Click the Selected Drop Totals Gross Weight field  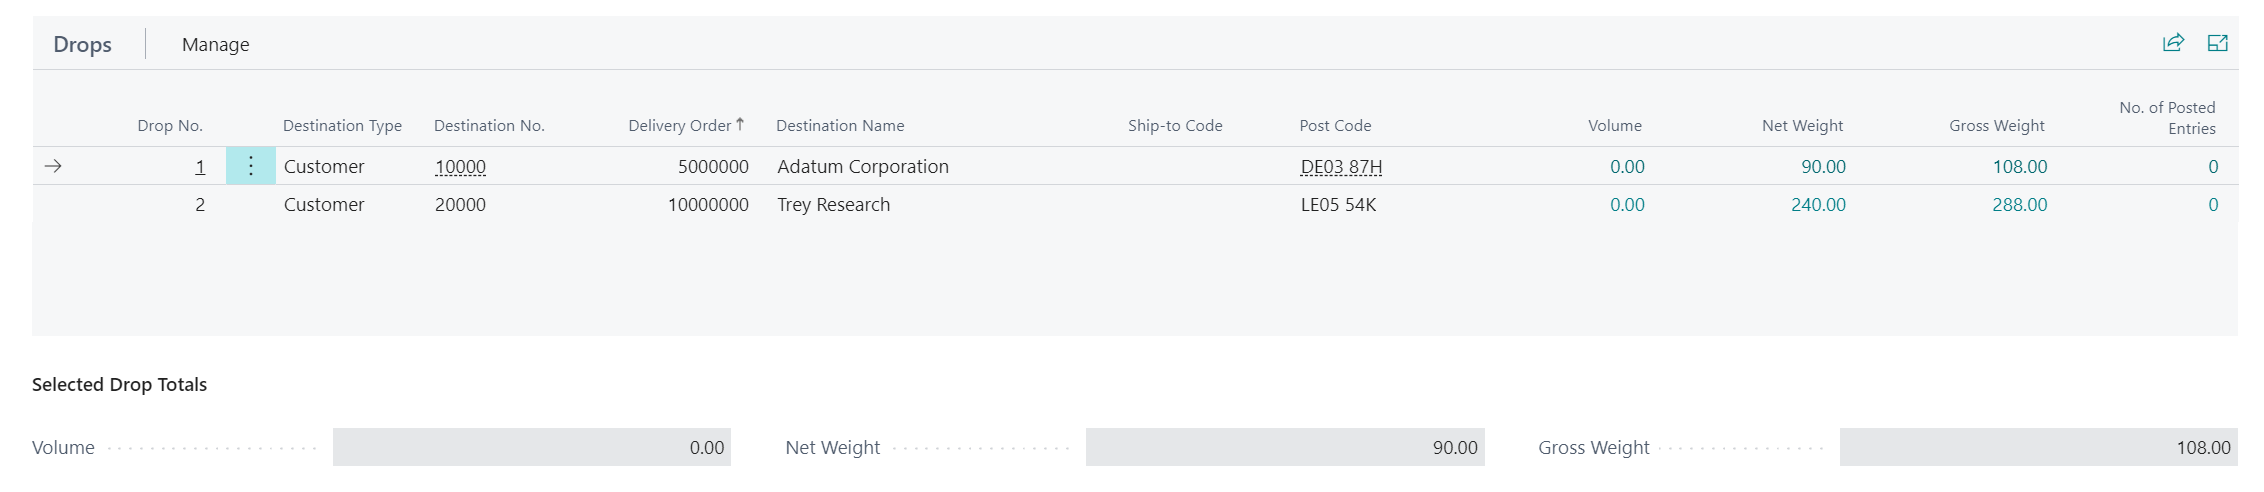(2037, 447)
